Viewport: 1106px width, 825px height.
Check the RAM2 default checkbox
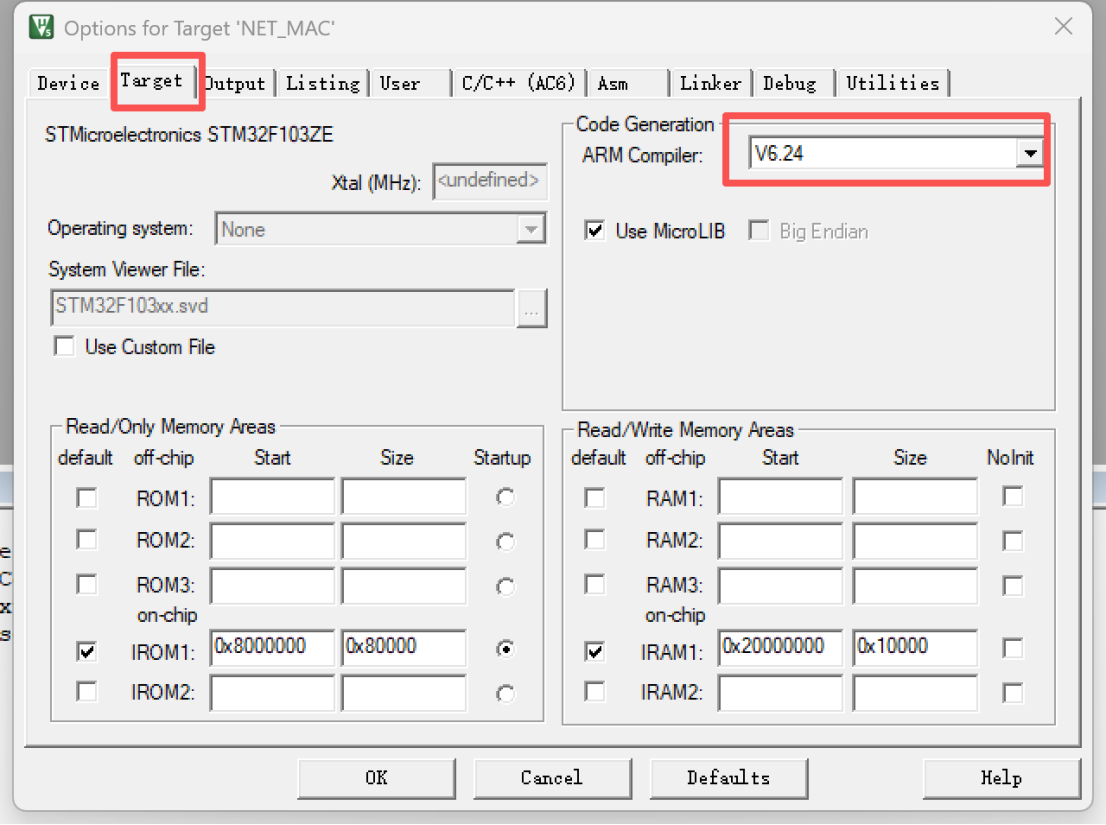pos(595,540)
